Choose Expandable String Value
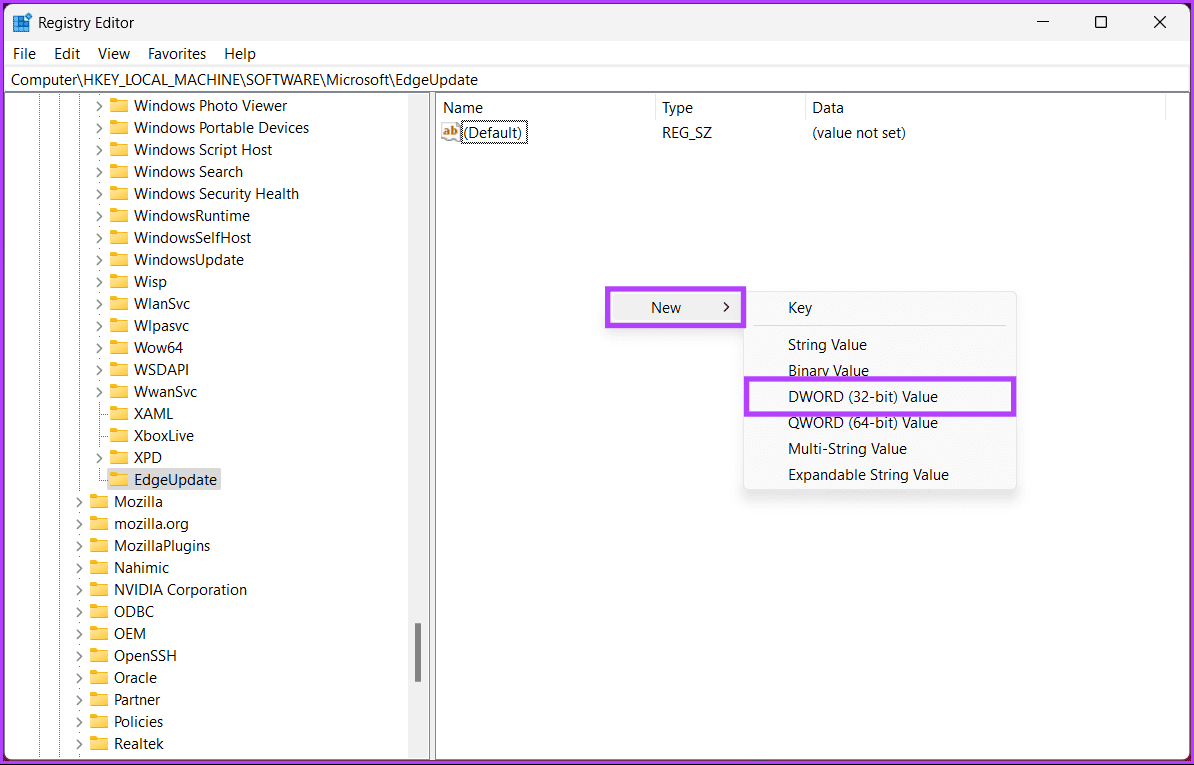Viewport: 1194px width, 765px height. (x=880, y=475)
